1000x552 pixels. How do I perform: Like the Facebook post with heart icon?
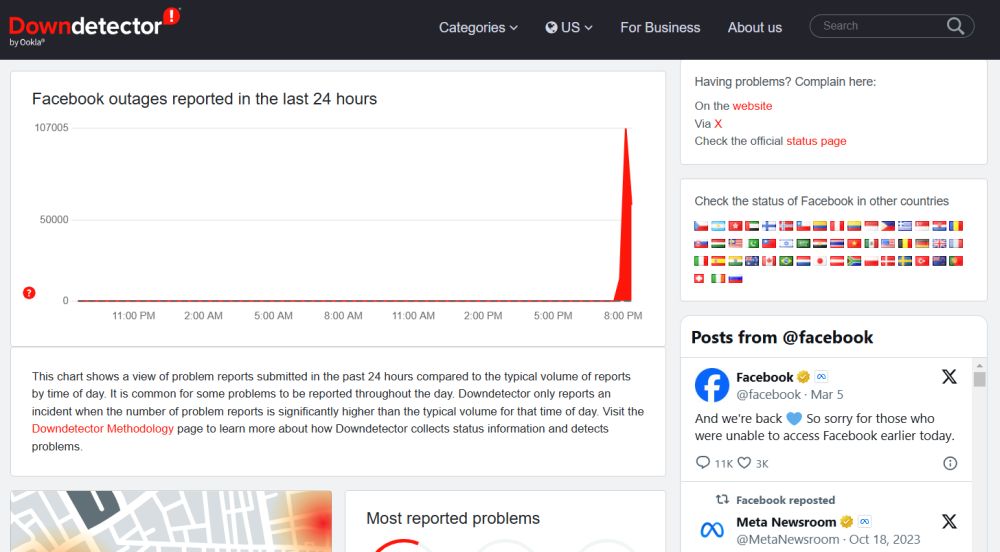pos(744,463)
